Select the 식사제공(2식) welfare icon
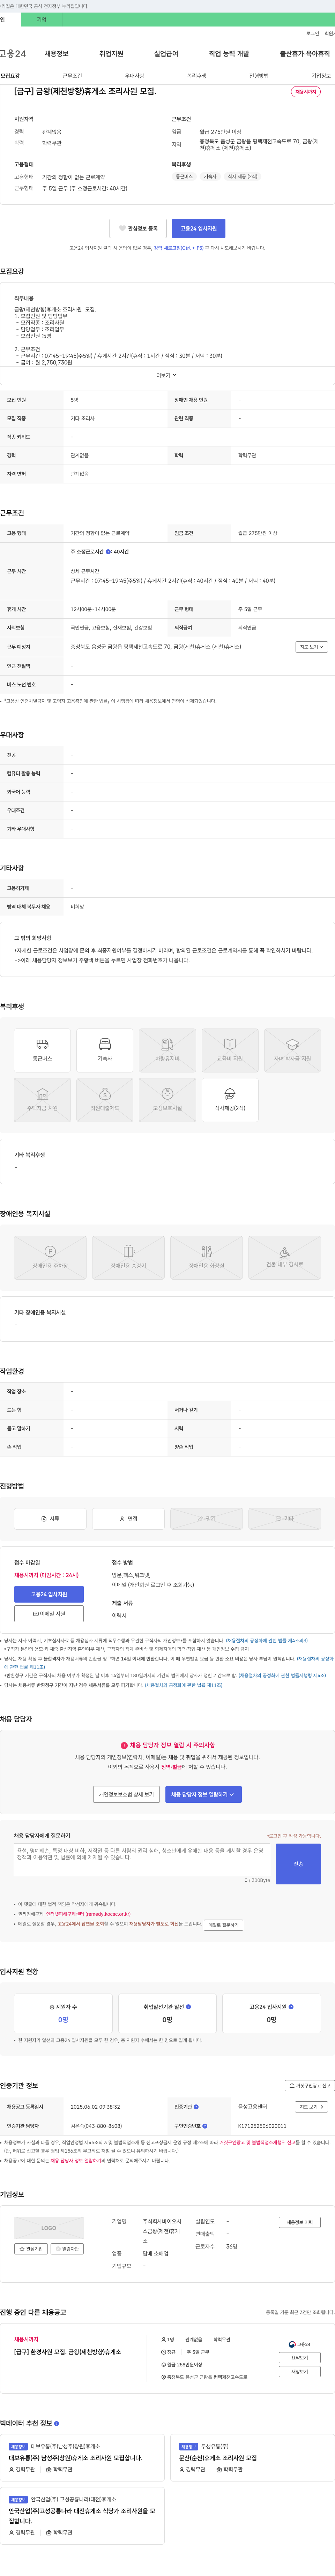This screenshot has height=2576, width=335. point(230,1100)
